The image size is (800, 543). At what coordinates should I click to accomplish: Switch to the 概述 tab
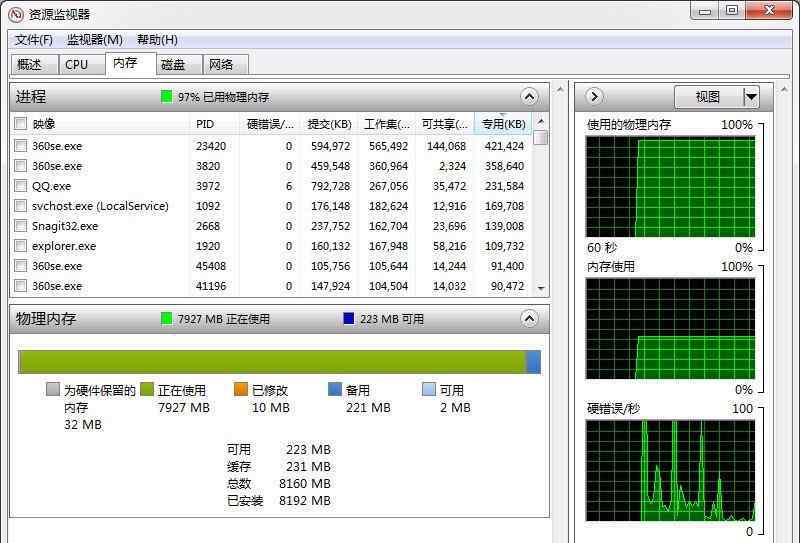coord(34,65)
